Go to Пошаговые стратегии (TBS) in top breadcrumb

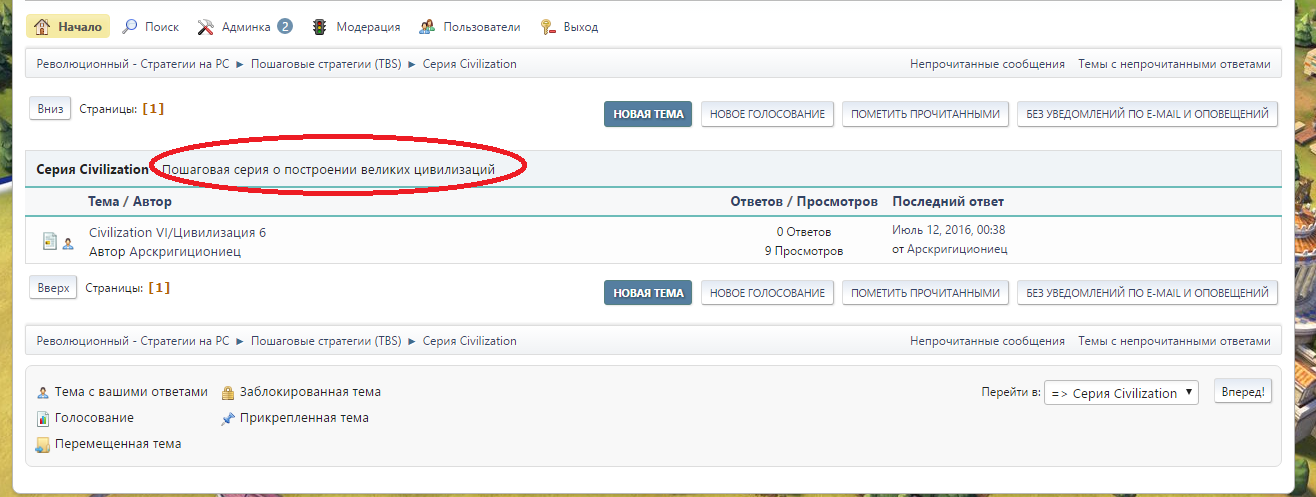[x=326, y=64]
